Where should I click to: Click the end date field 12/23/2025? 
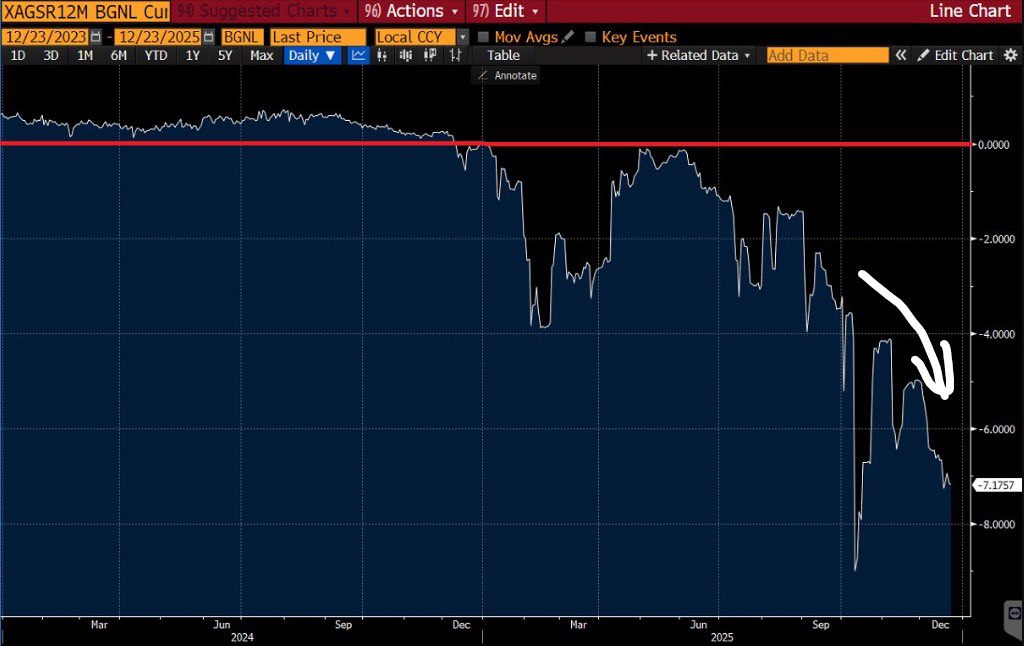(x=159, y=37)
